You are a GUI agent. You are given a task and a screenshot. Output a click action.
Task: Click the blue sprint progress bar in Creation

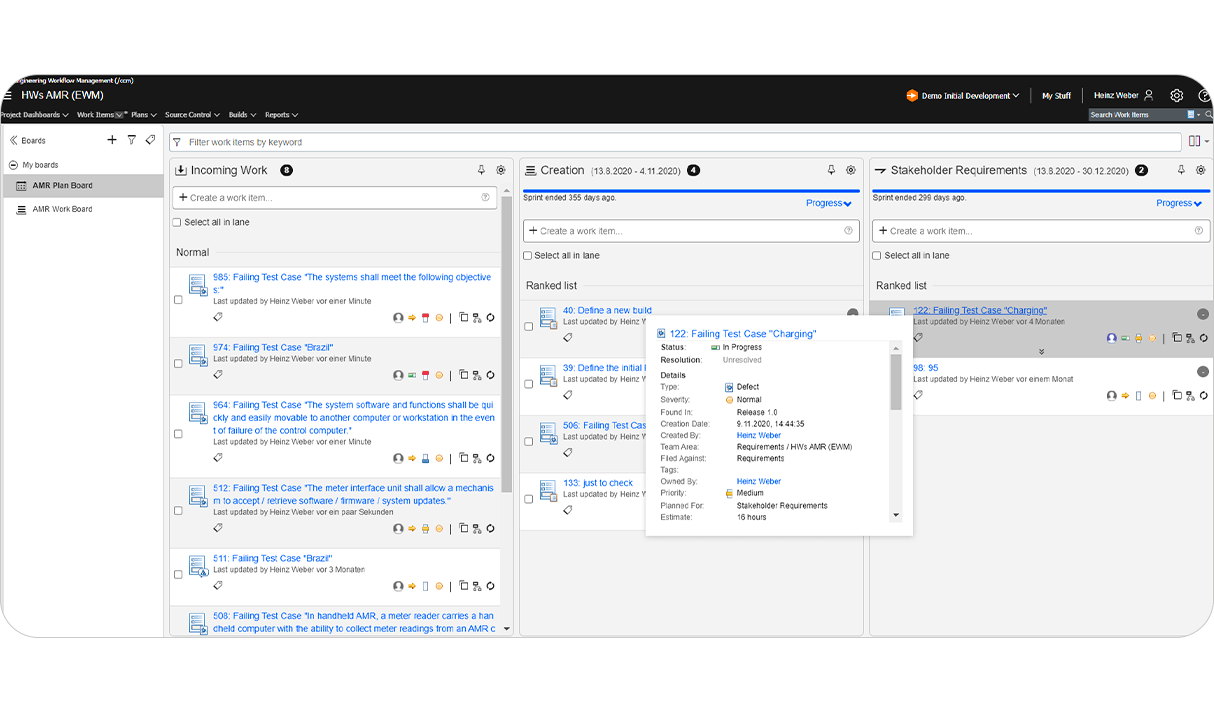[690, 187]
